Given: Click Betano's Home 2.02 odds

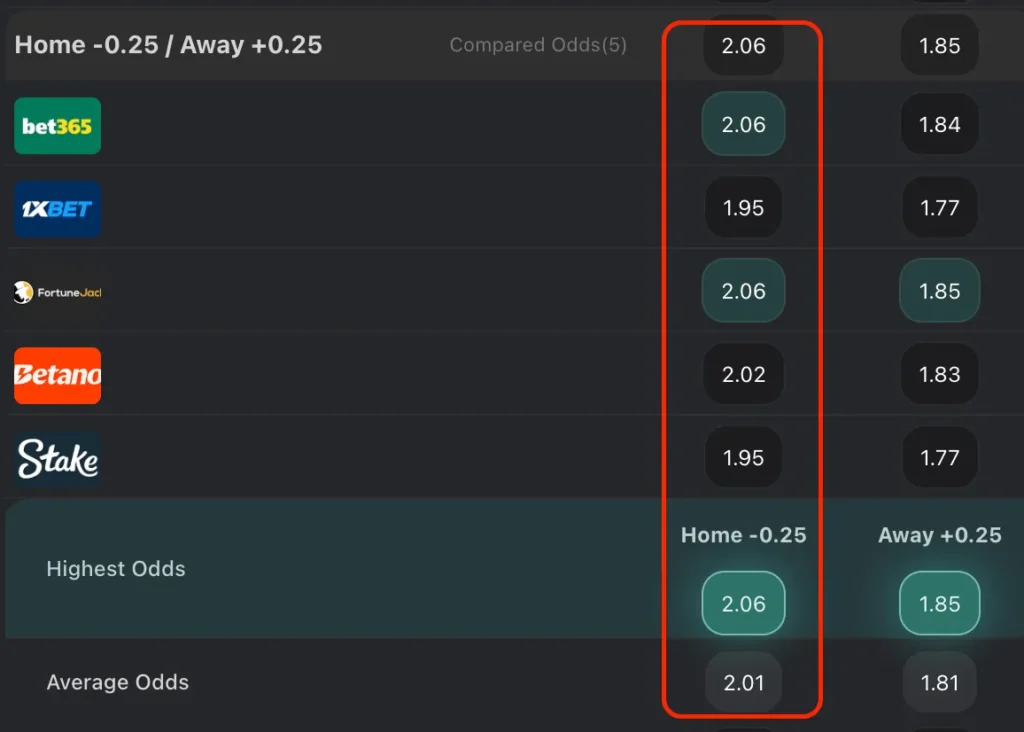Looking at the screenshot, I should click(x=743, y=374).
